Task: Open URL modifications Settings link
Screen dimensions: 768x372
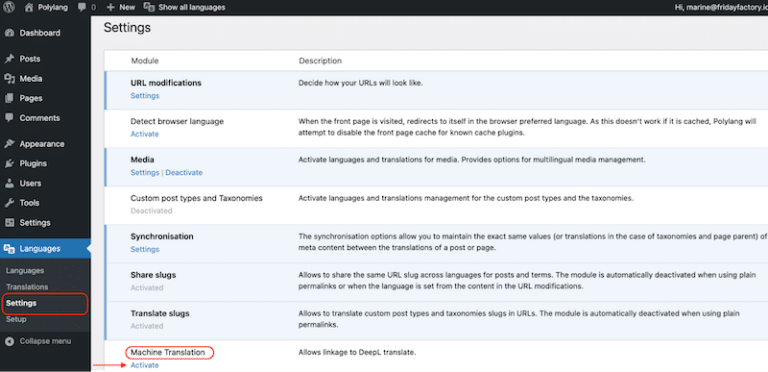Action: click(145, 96)
